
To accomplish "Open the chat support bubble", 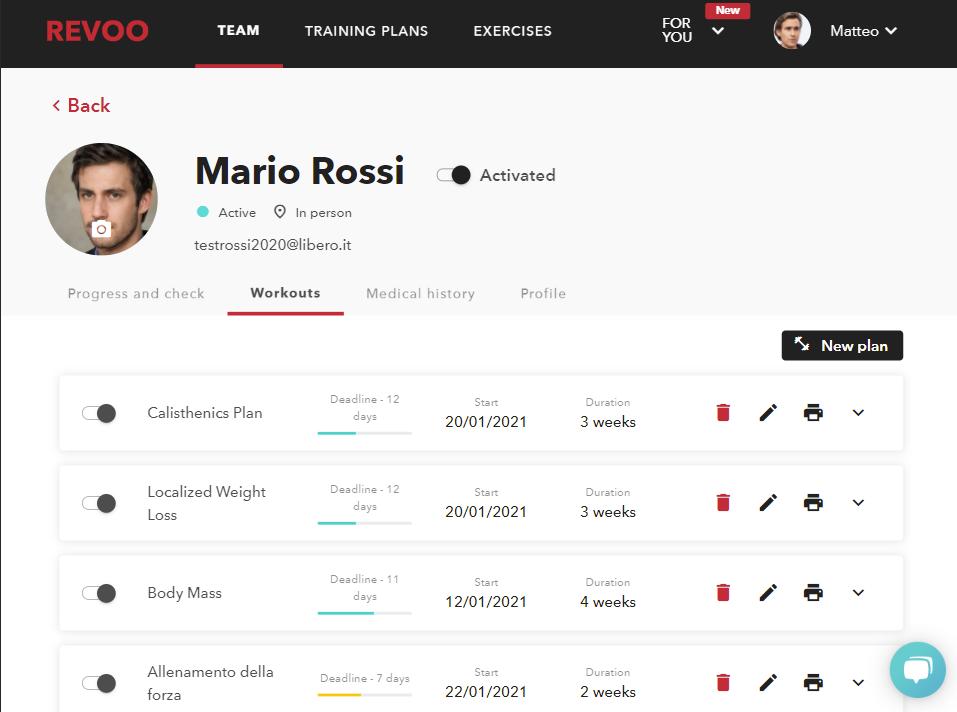I will click(x=917, y=669).
